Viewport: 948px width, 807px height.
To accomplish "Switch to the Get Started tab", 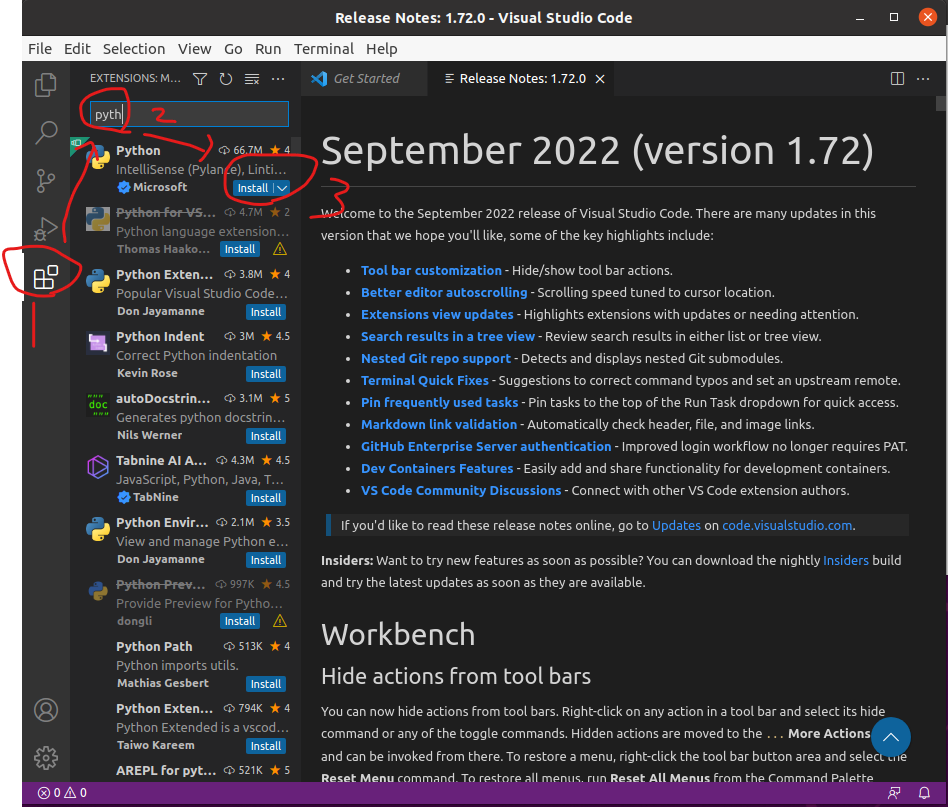I will pos(364,79).
